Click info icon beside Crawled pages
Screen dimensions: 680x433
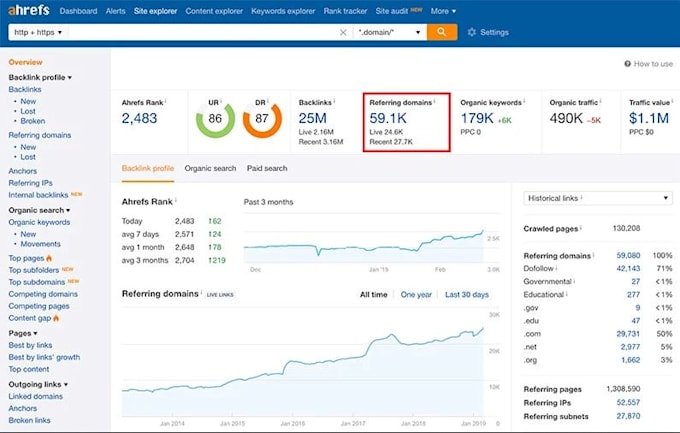(x=581, y=227)
